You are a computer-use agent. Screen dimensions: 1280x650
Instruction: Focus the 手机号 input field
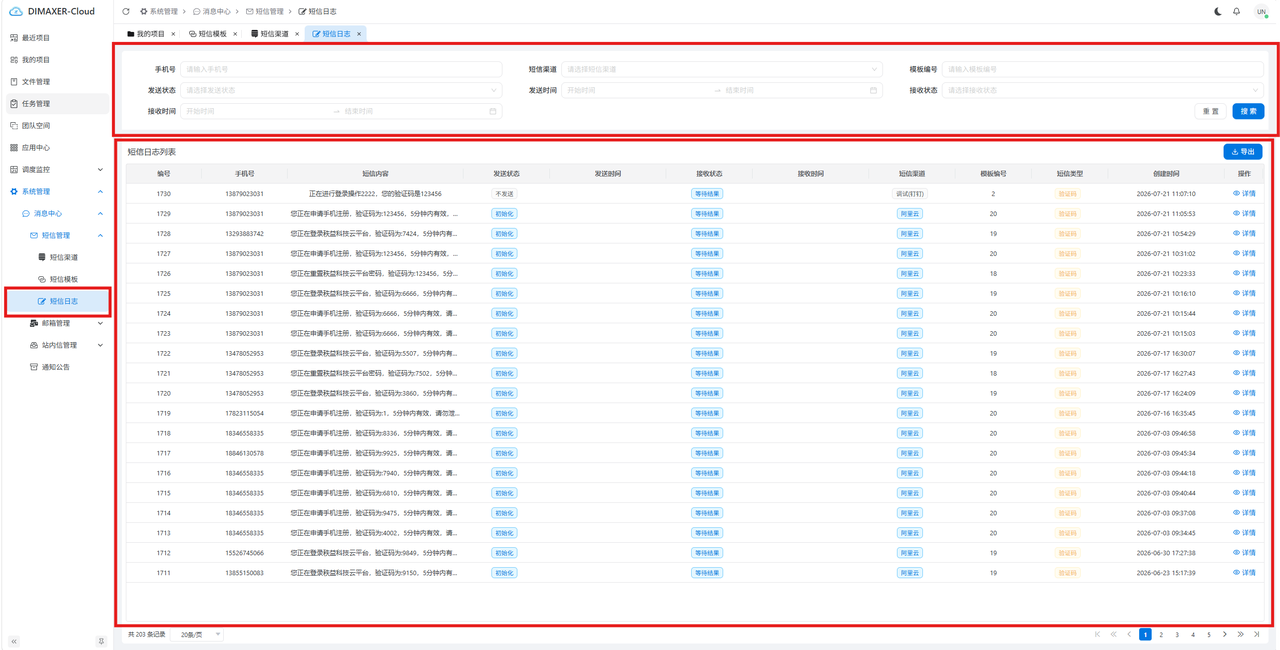341,69
